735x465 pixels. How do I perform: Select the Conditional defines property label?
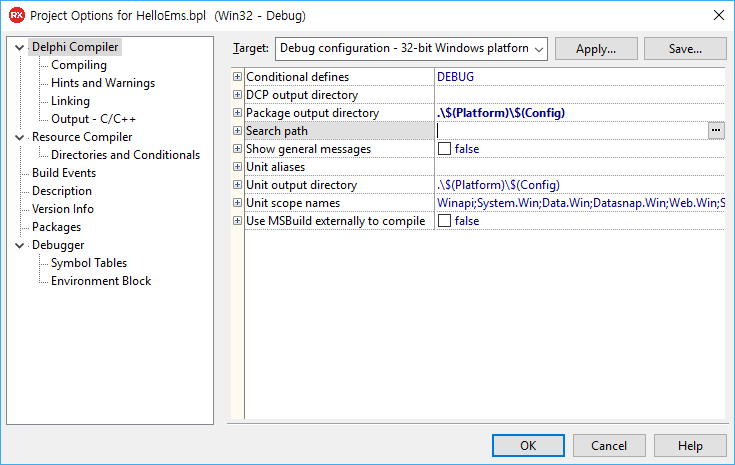click(x=298, y=76)
